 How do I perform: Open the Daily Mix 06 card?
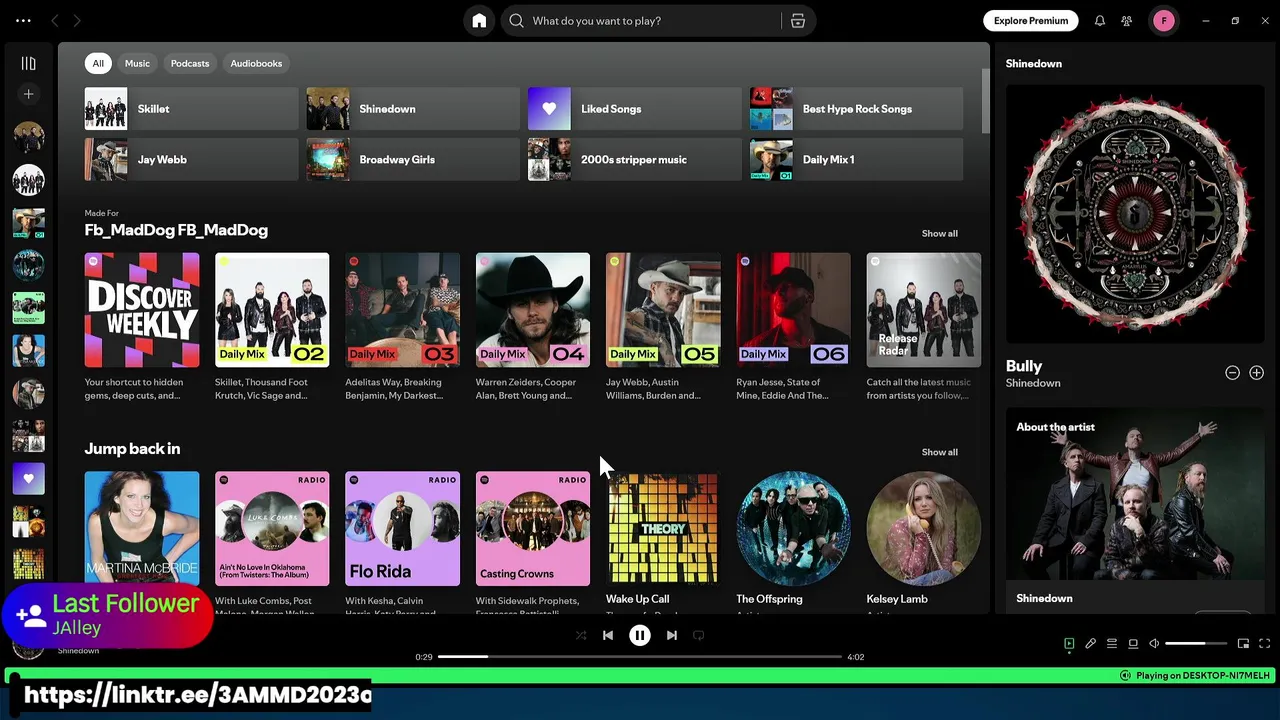(793, 326)
